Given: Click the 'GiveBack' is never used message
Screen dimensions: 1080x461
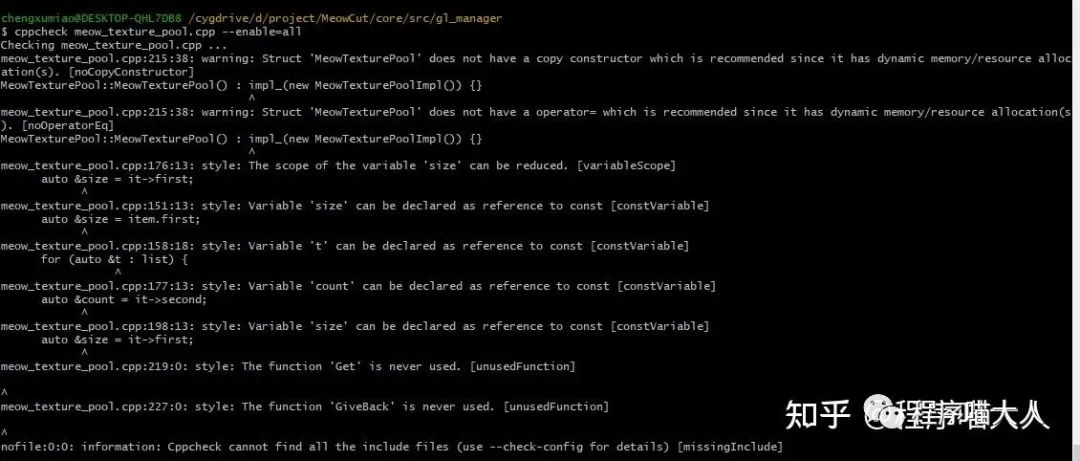Looking at the screenshot, I should tap(372, 406).
